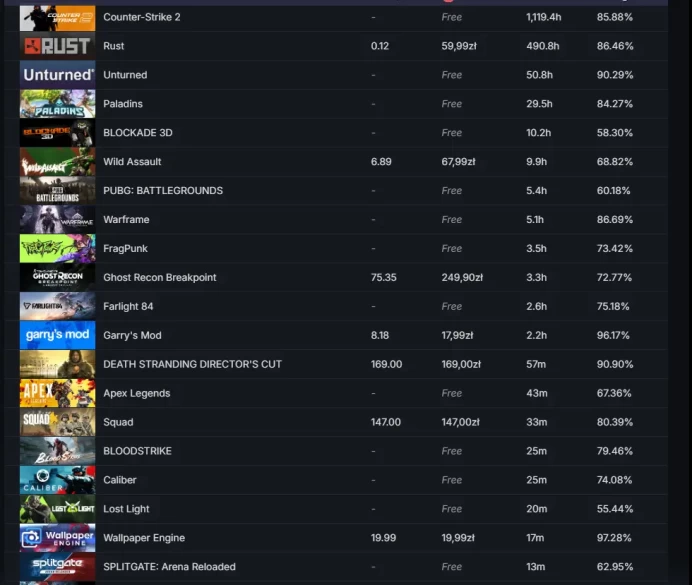Open the Warframe title link
Image resolution: width=692 pixels, height=585 pixels.
126,219
